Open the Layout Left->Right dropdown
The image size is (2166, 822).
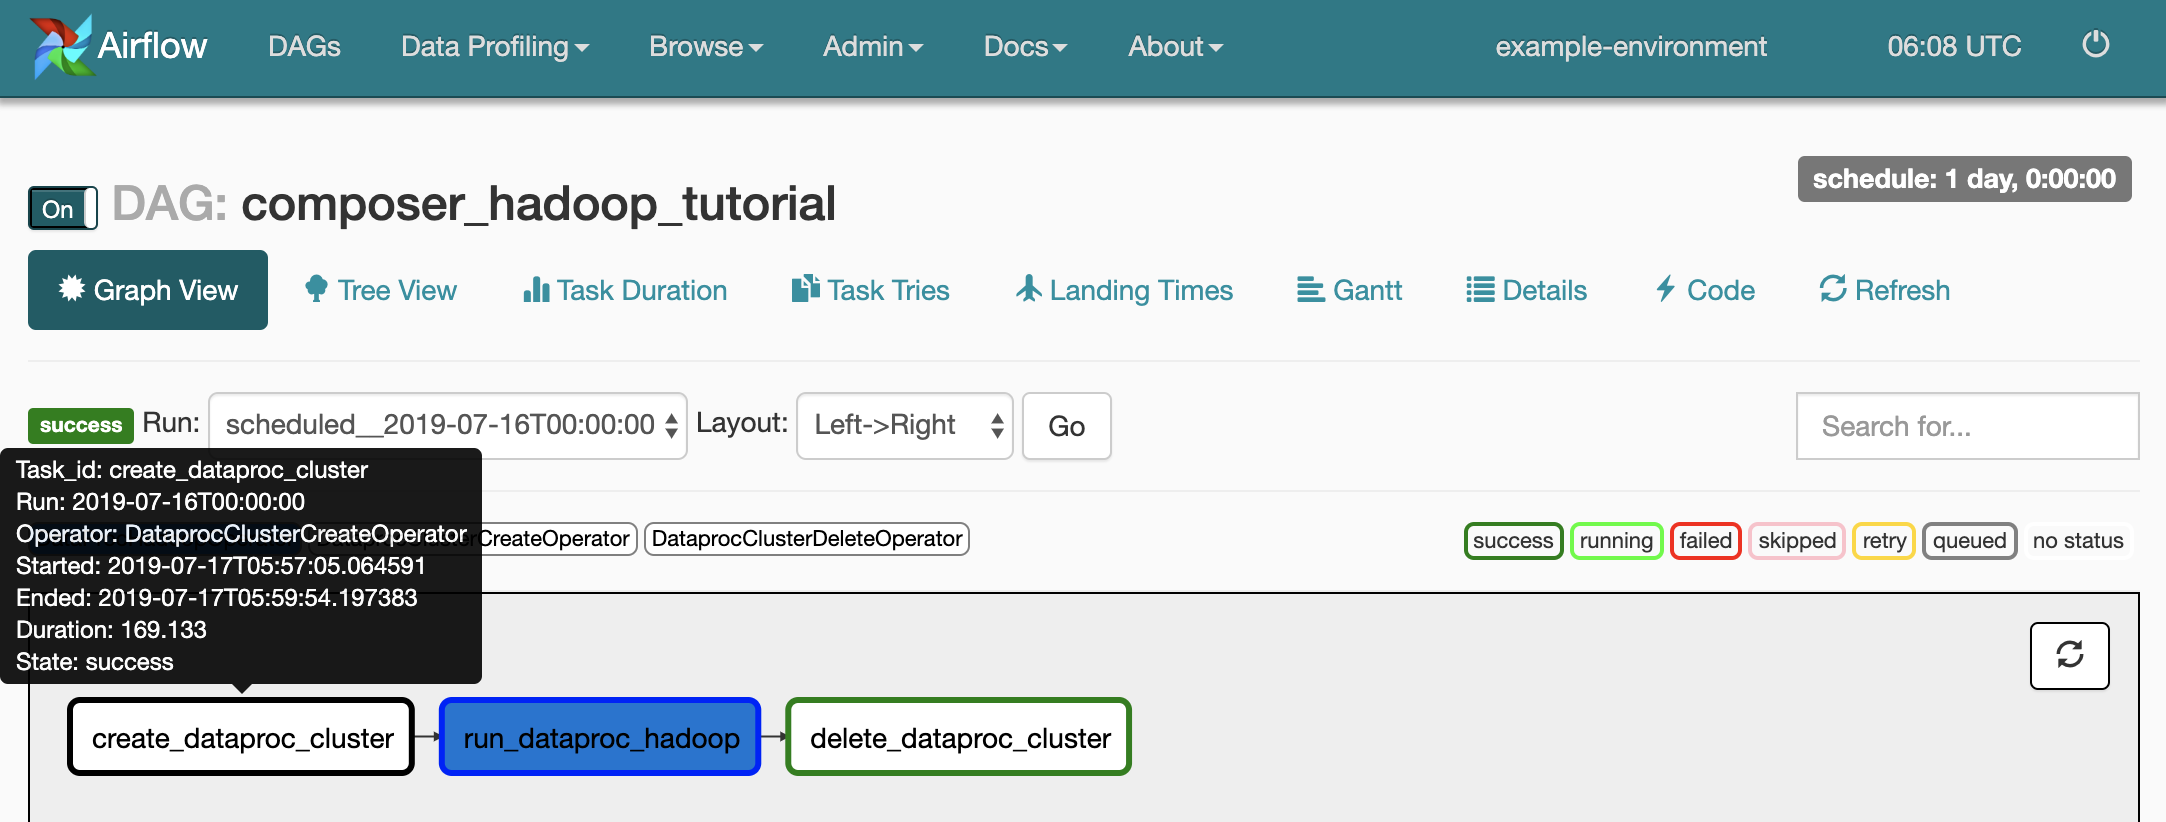click(x=904, y=426)
